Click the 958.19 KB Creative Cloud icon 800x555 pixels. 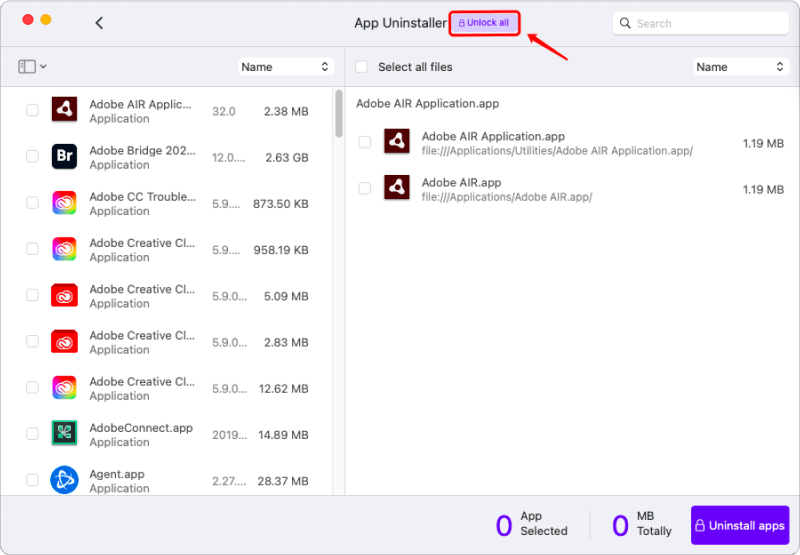64,249
